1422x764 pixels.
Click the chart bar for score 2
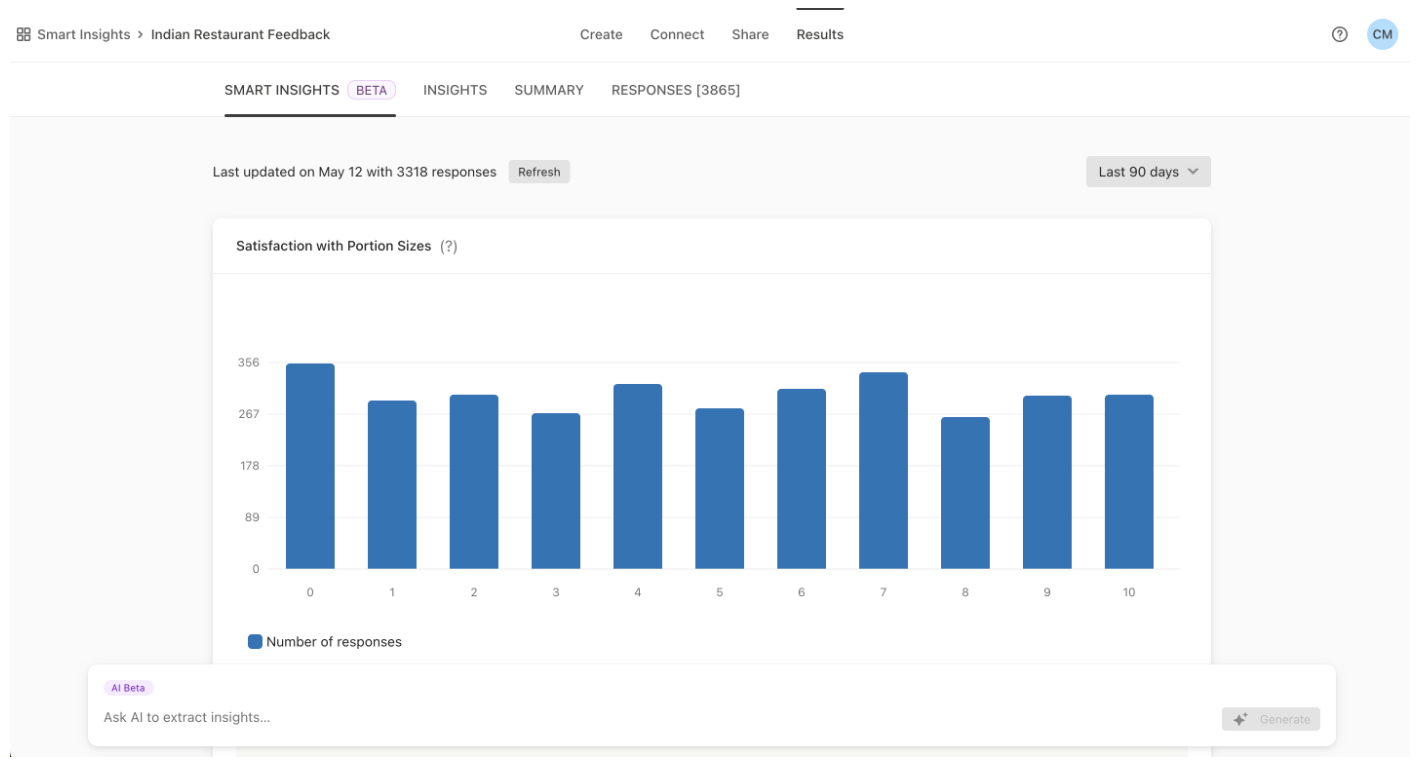click(474, 482)
